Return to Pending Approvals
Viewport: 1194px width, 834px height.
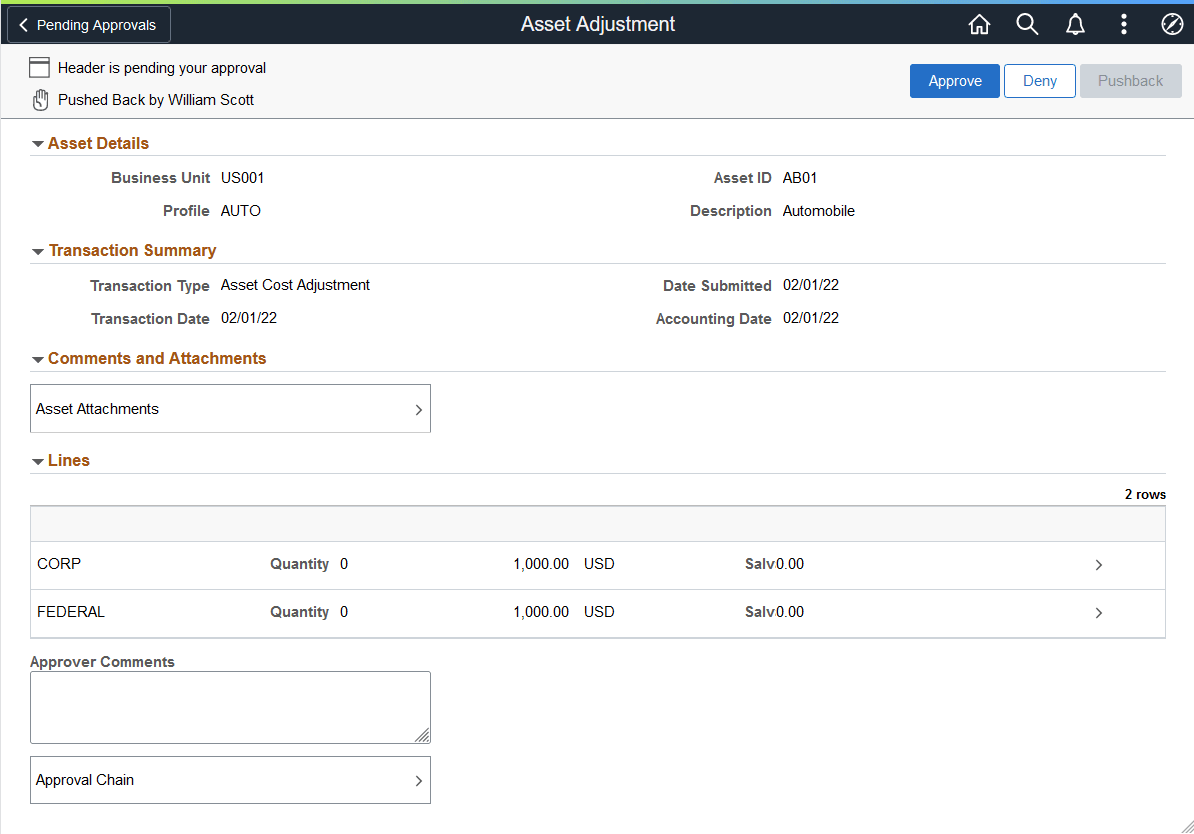[x=94, y=23]
